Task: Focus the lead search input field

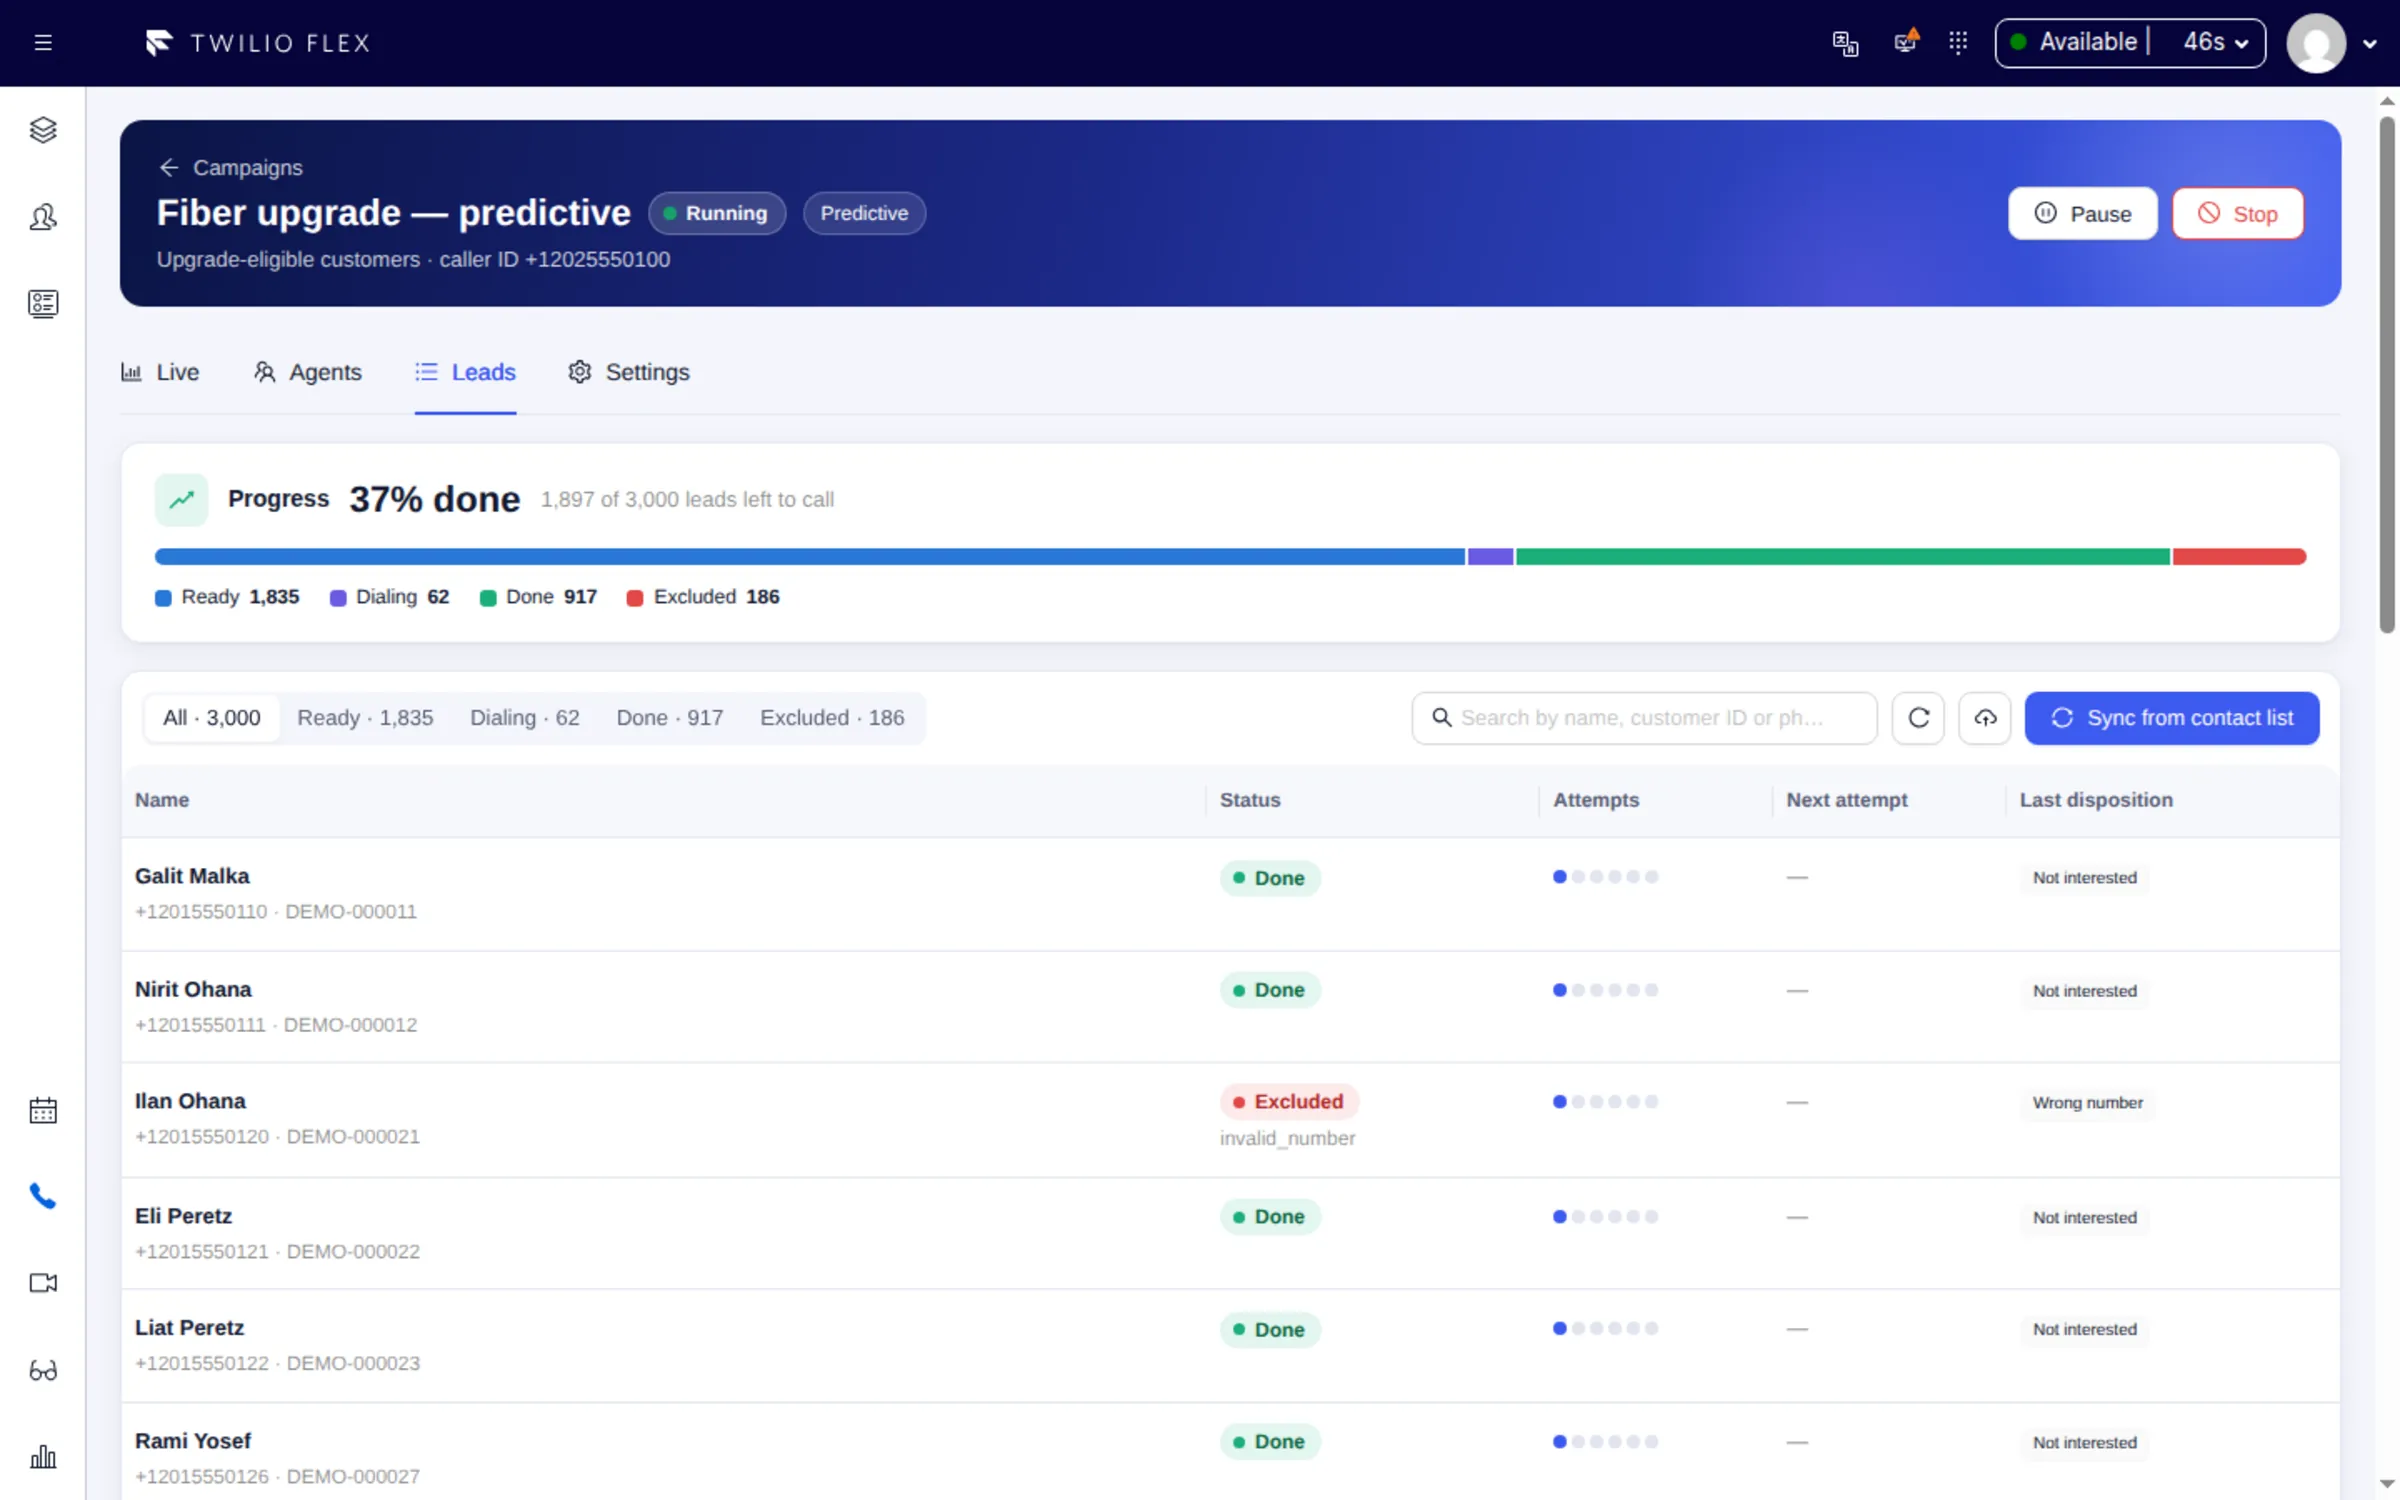Action: (x=1644, y=718)
